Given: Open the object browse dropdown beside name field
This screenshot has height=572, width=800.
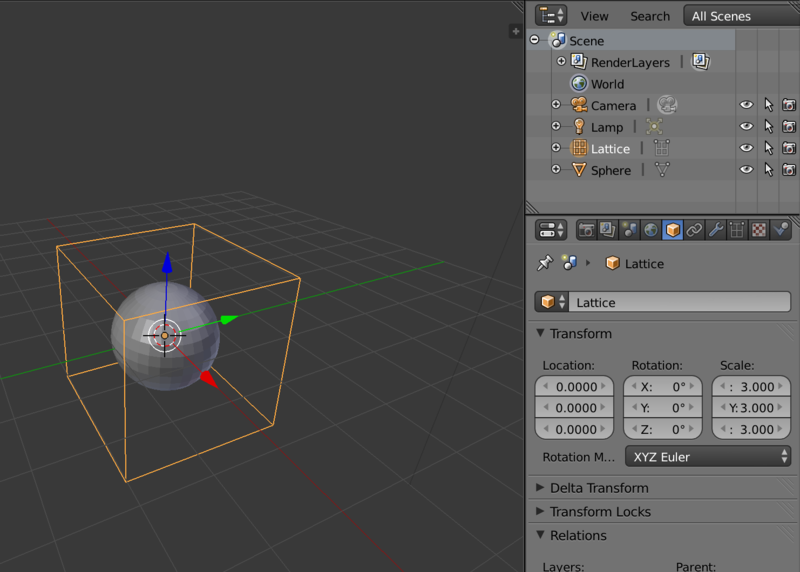Looking at the screenshot, I should coord(552,302).
